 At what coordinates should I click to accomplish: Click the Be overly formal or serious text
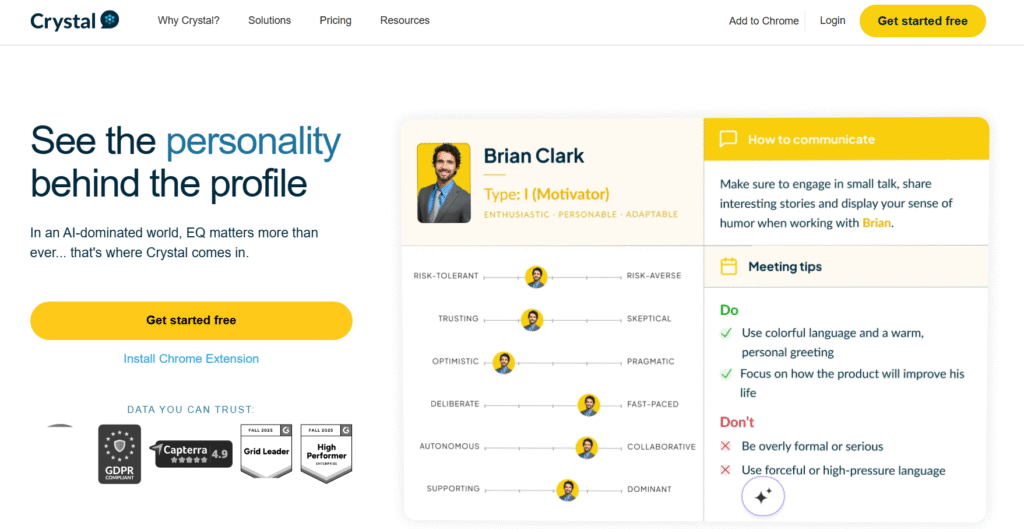[x=812, y=447]
